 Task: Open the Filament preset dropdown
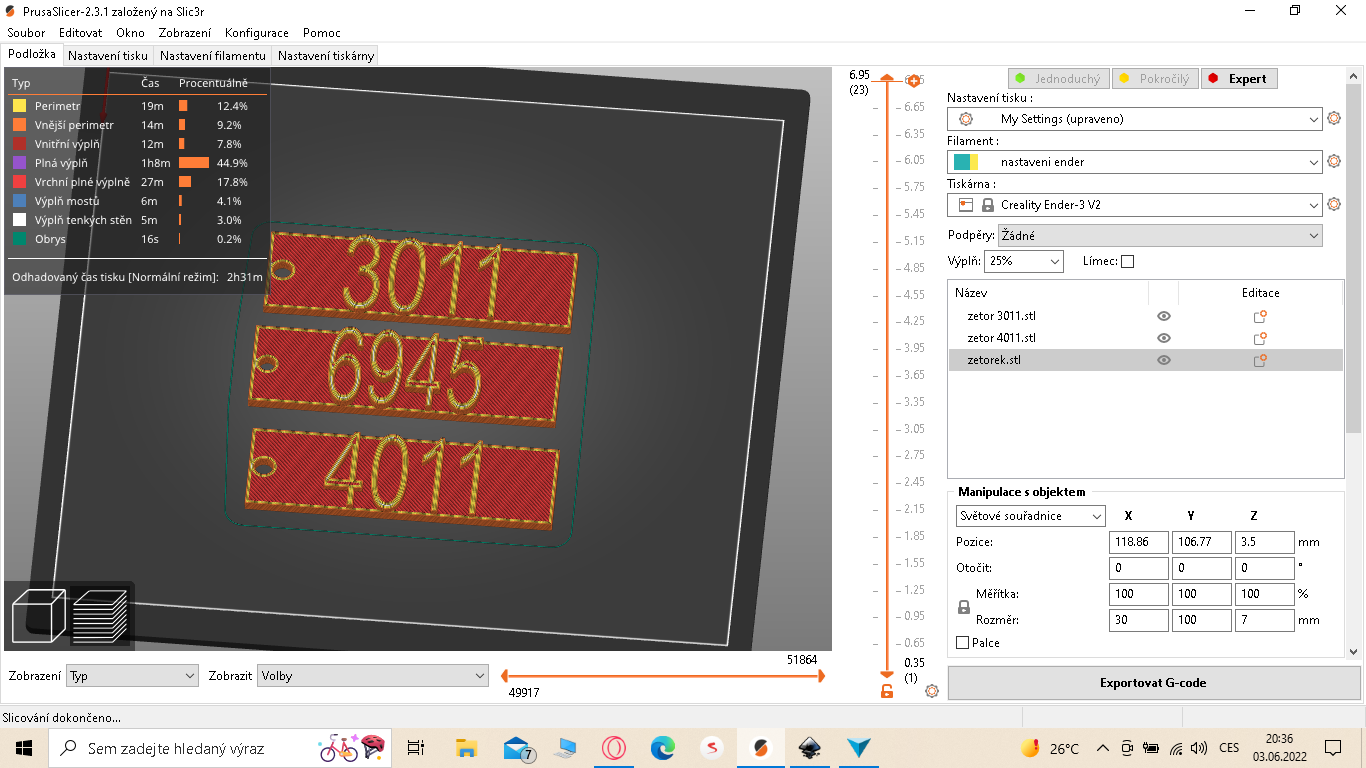[1134, 161]
